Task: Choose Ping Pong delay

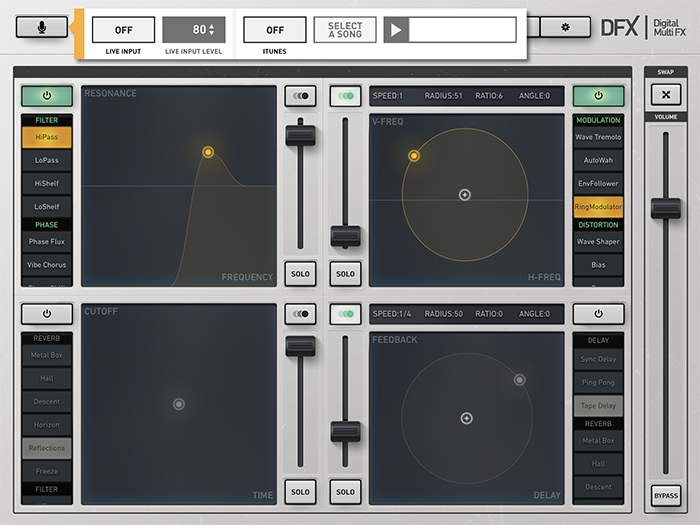Action: [x=598, y=383]
